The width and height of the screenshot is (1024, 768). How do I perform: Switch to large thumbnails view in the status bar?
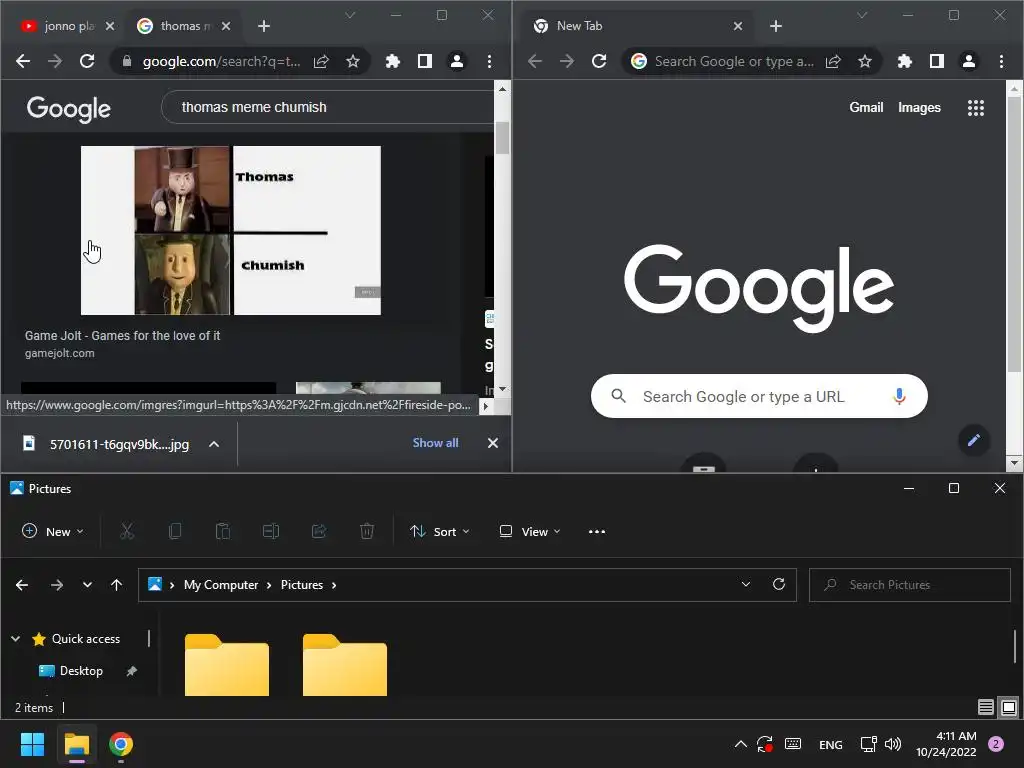pos(1008,707)
